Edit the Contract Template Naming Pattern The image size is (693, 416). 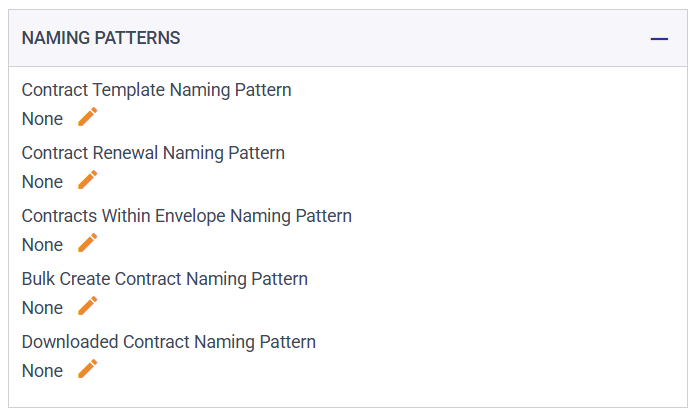(x=88, y=117)
